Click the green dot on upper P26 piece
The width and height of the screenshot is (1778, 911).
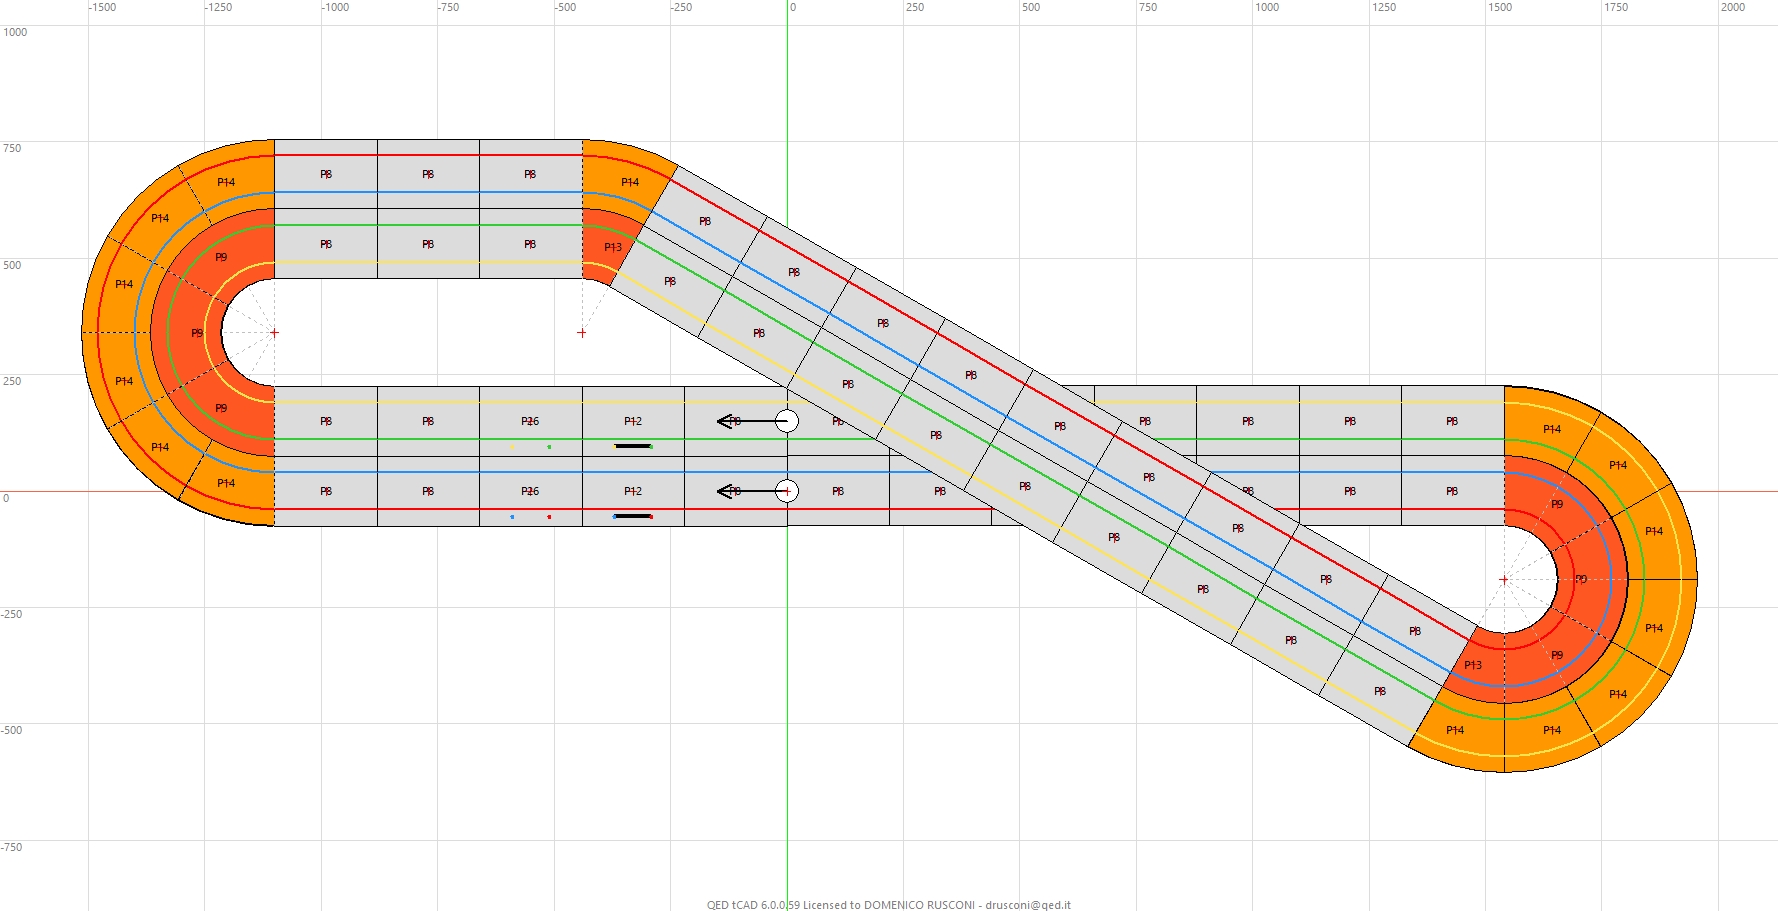[549, 447]
